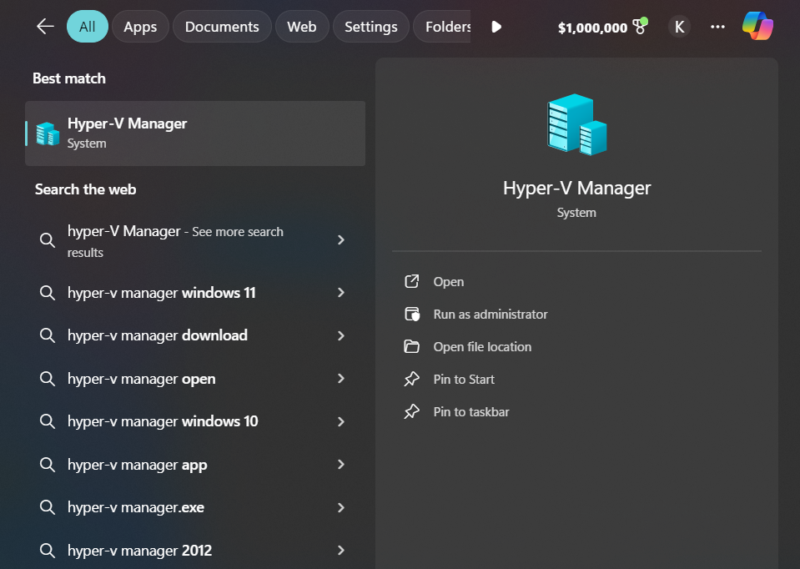Go back using the left arrow

[x=45, y=27]
